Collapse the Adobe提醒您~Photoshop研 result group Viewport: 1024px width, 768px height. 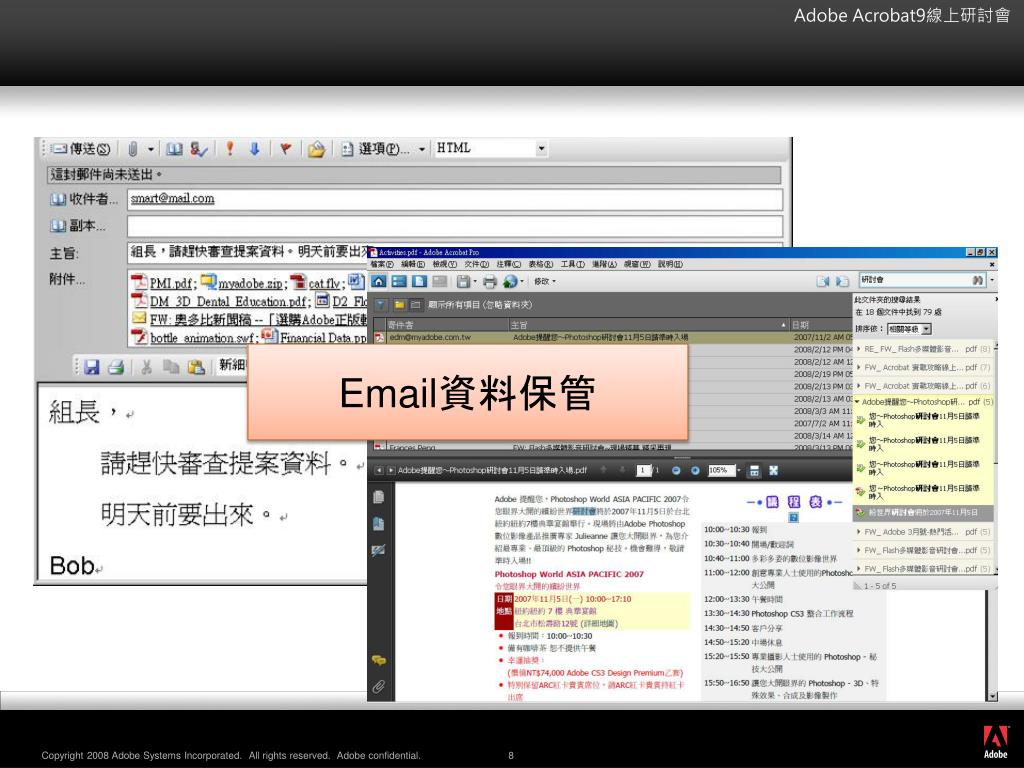858,402
